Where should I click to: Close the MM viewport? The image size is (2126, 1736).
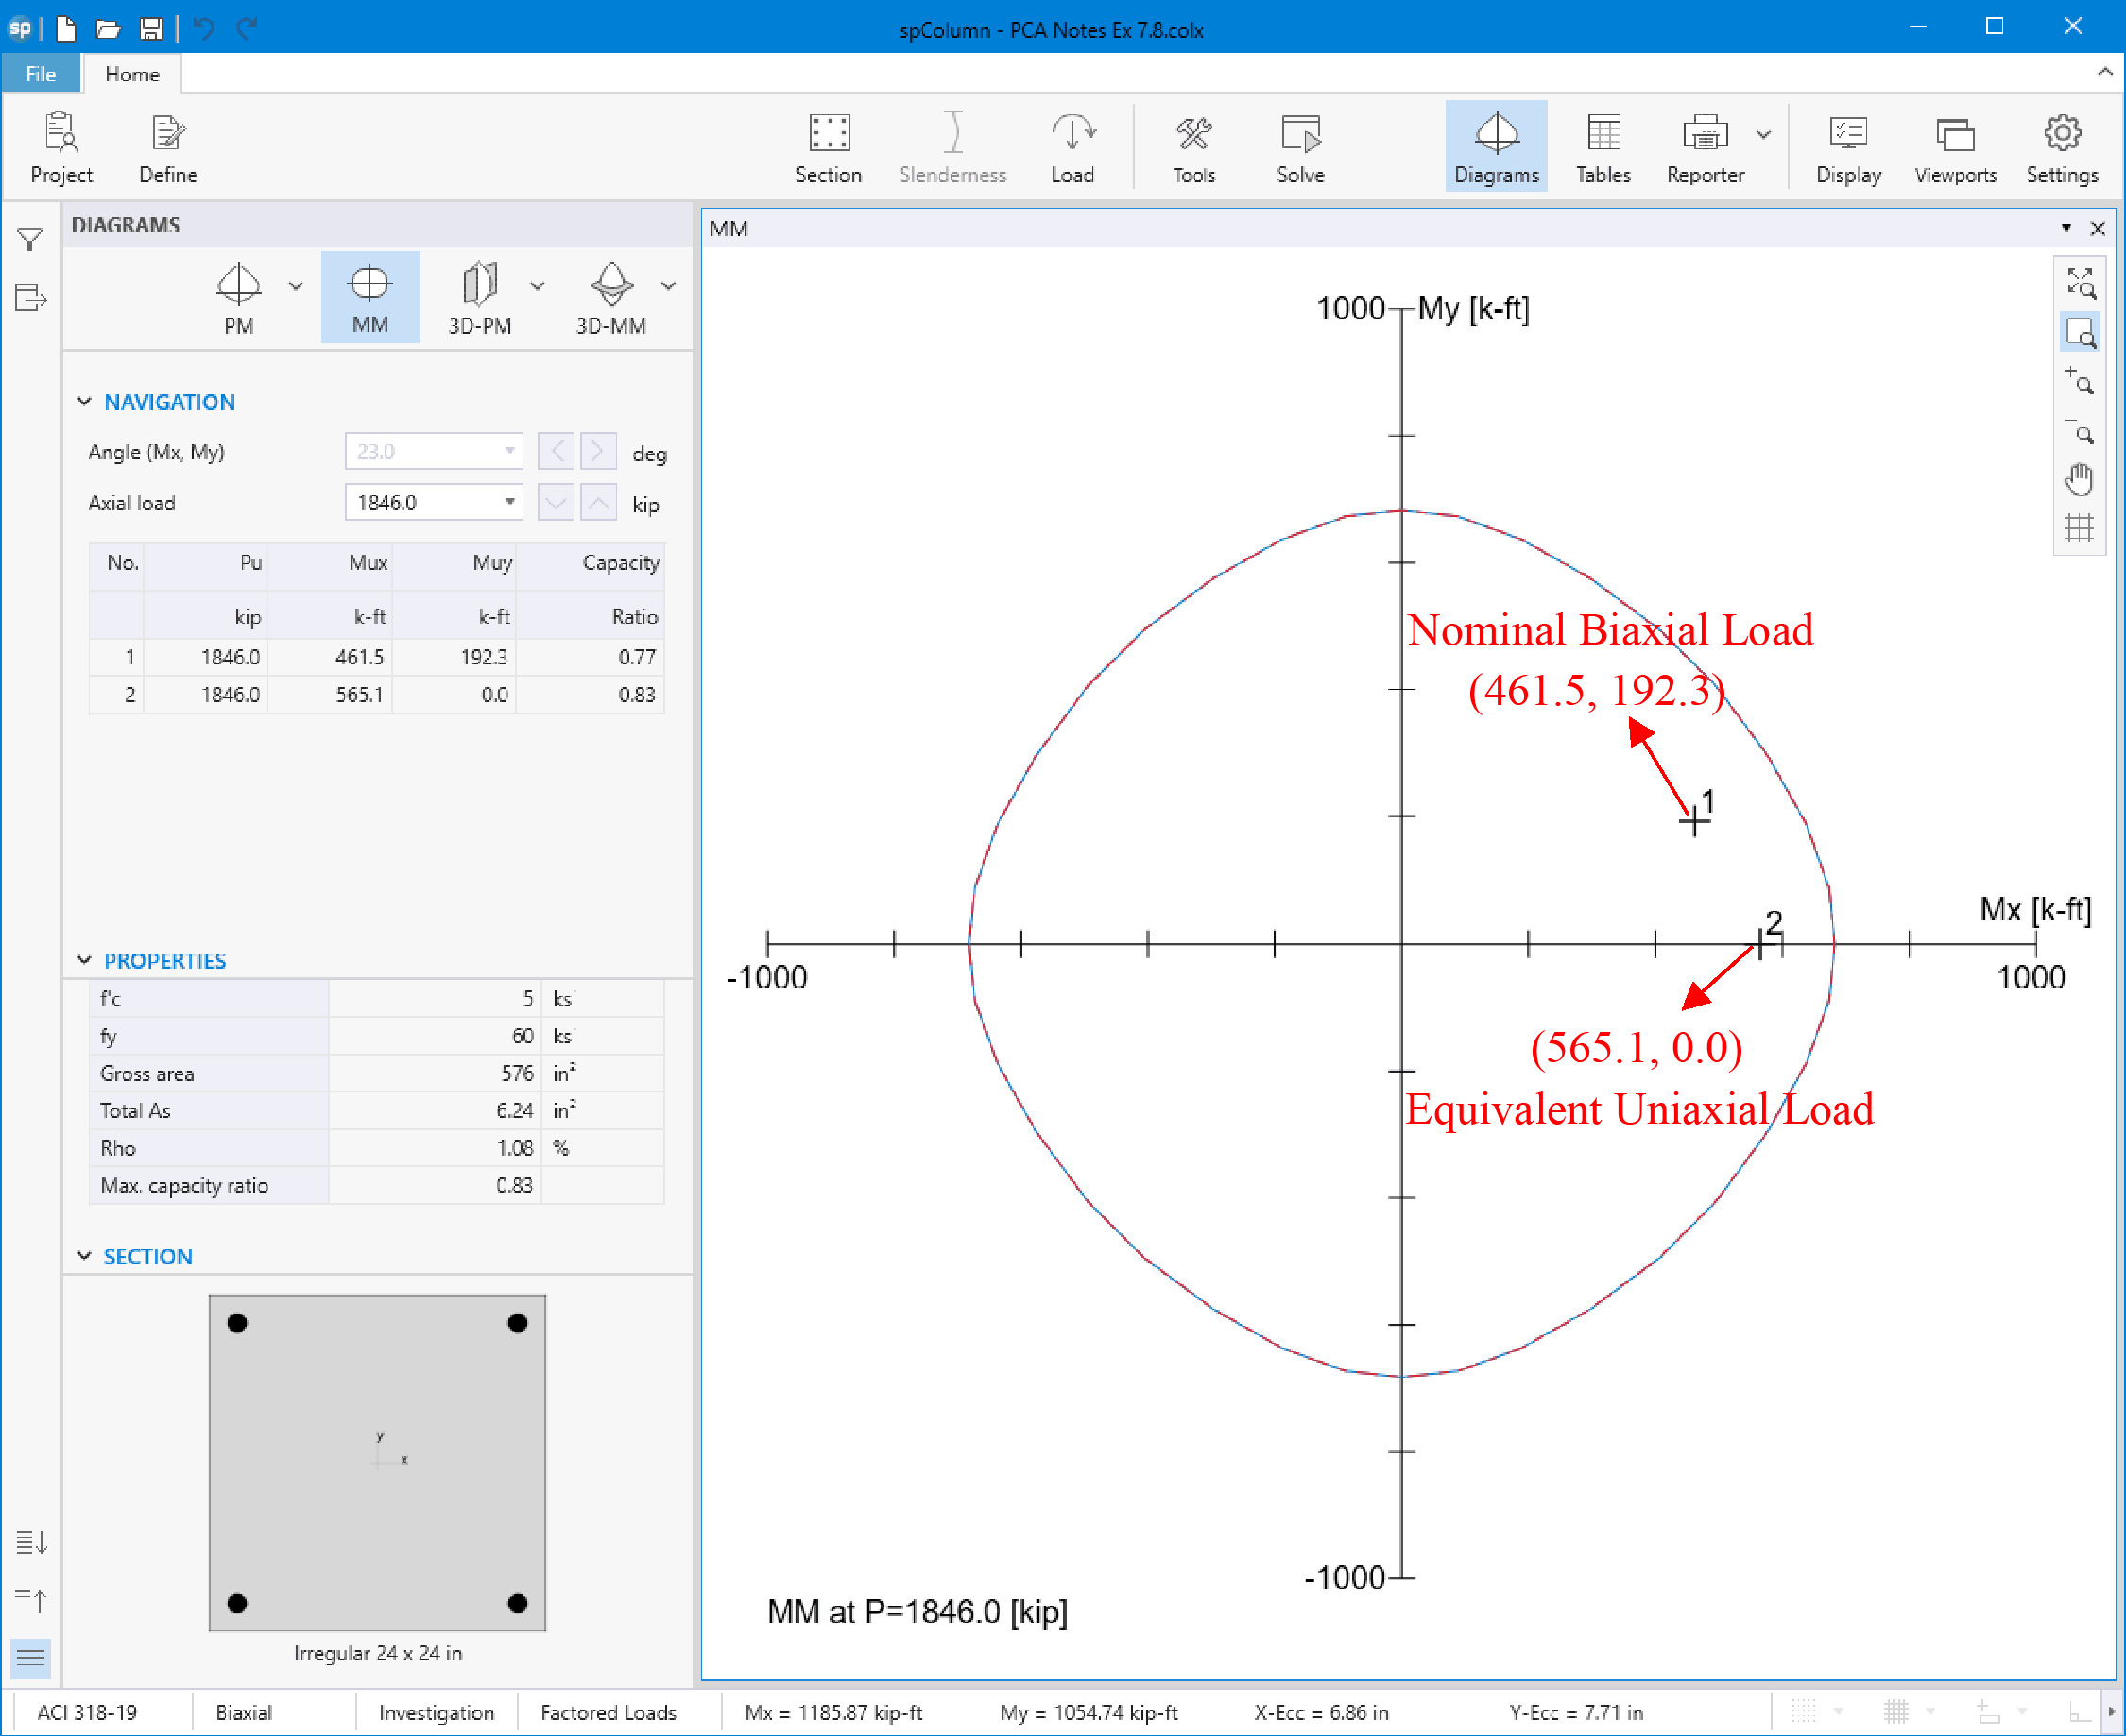2098,228
